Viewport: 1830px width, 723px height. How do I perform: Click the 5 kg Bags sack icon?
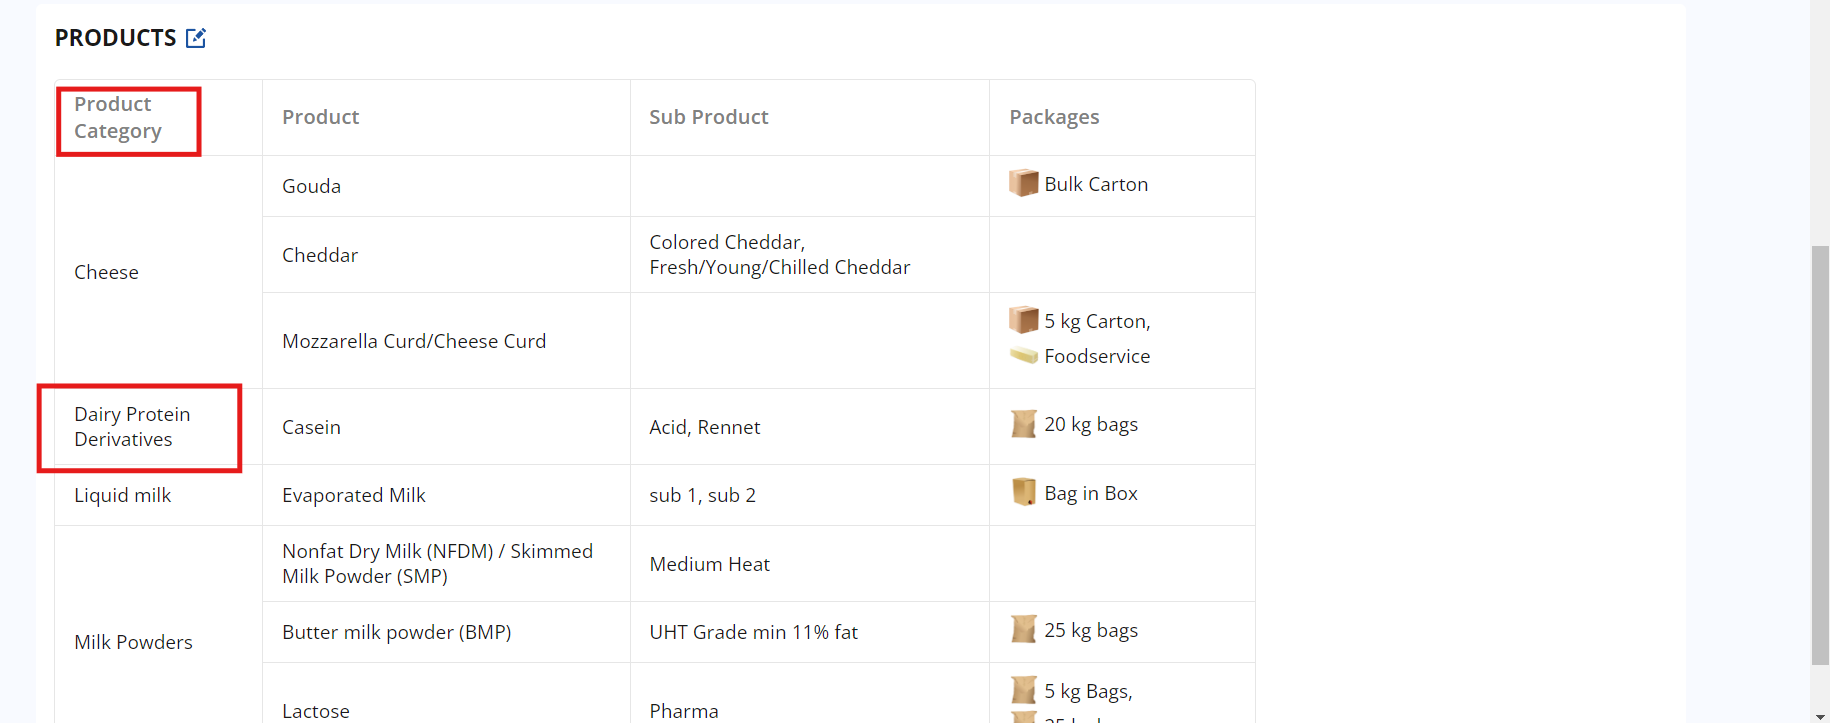[x=1023, y=690]
